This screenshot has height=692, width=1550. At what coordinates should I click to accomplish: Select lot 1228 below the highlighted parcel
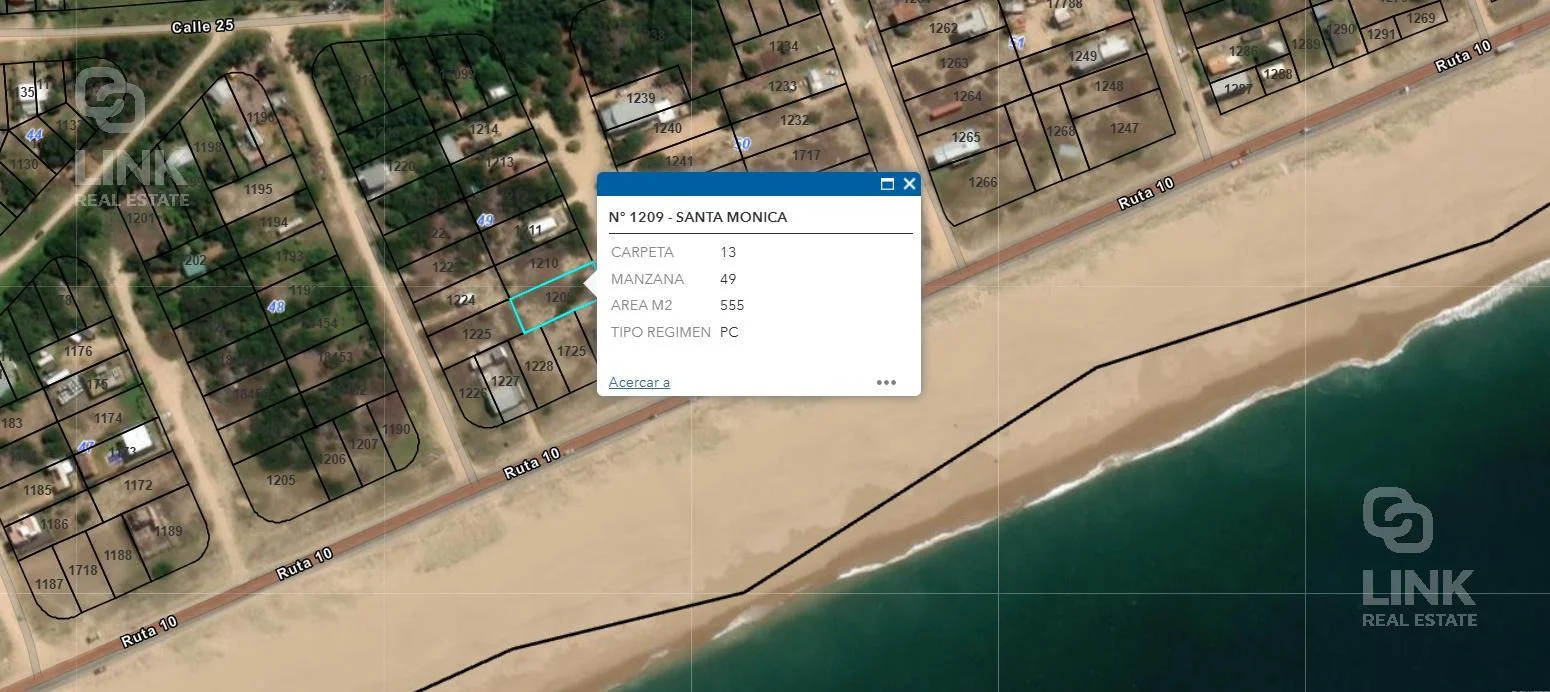pos(539,366)
